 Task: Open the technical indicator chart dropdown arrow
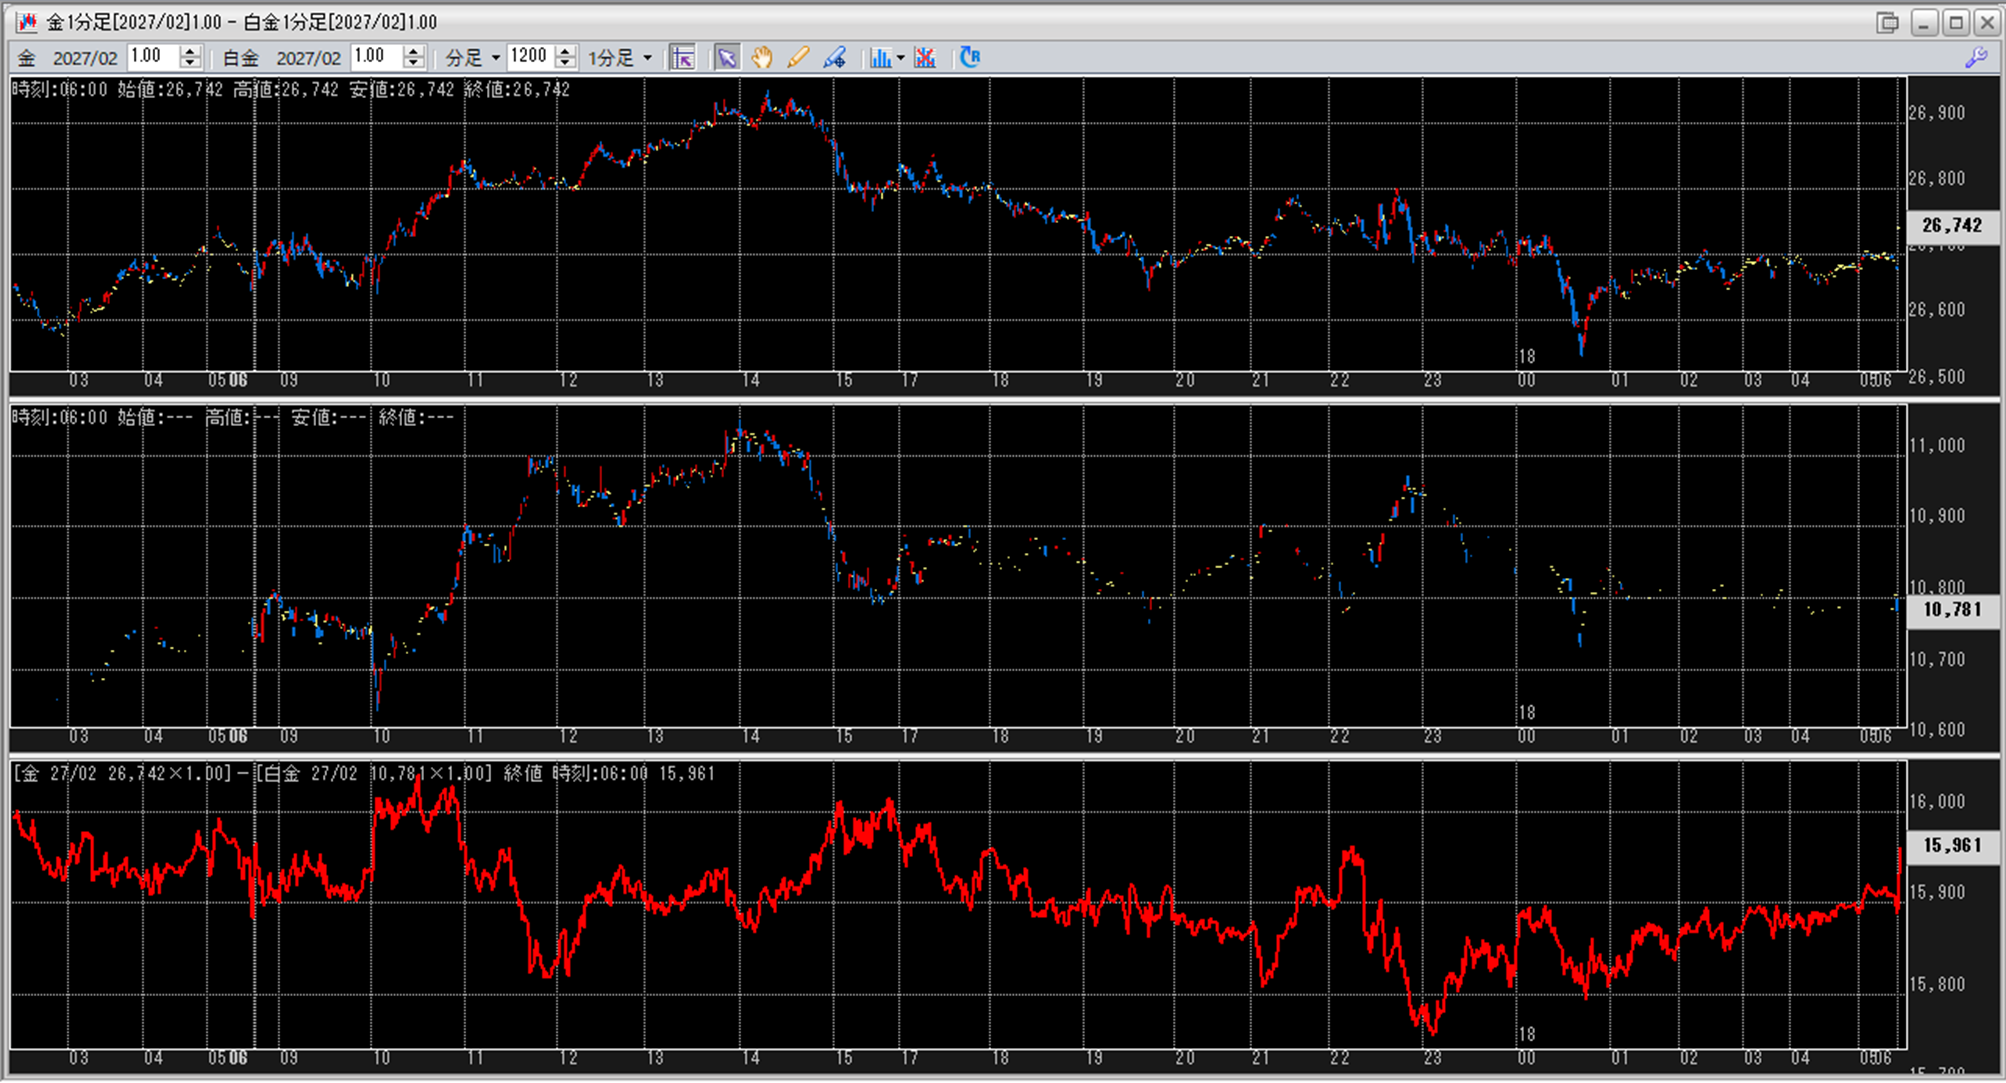[901, 58]
